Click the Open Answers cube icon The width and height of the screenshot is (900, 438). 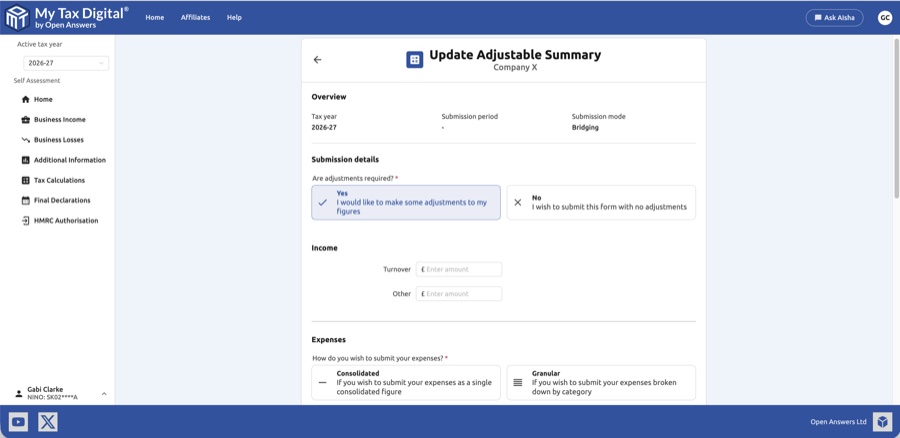(x=882, y=422)
